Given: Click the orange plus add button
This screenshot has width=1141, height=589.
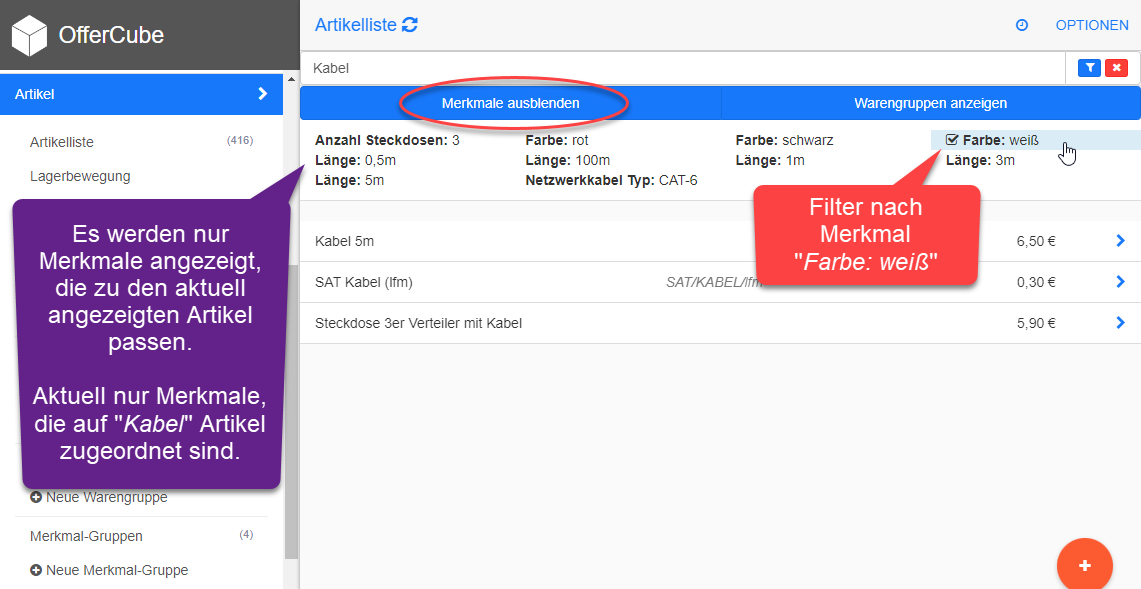Looking at the screenshot, I should (x=1084, y=566).
